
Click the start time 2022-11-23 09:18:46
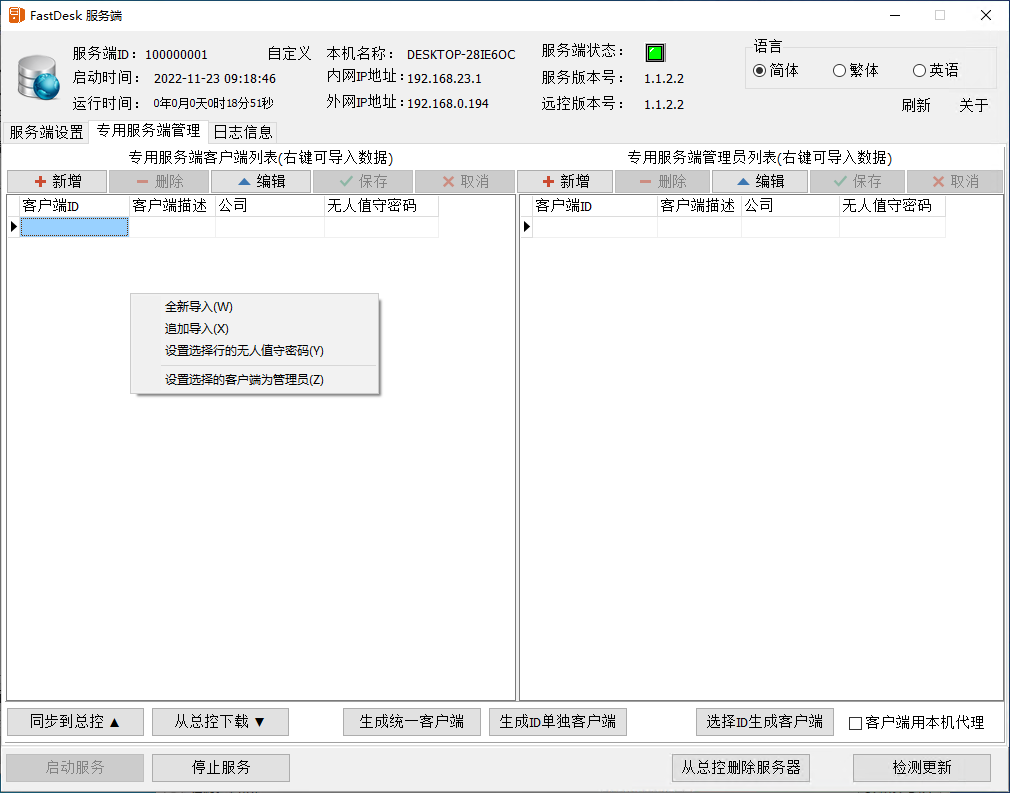pos(214,79)
